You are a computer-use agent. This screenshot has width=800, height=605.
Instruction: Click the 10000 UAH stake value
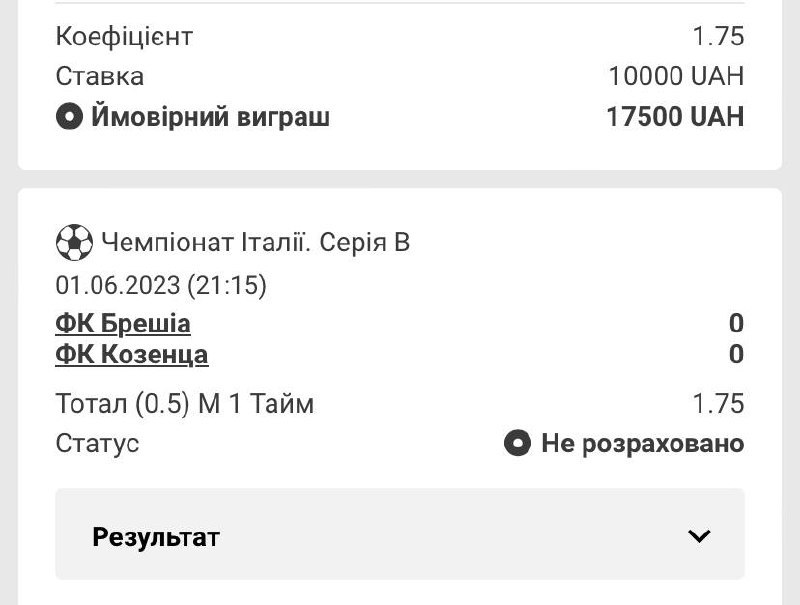coord(676,77)
